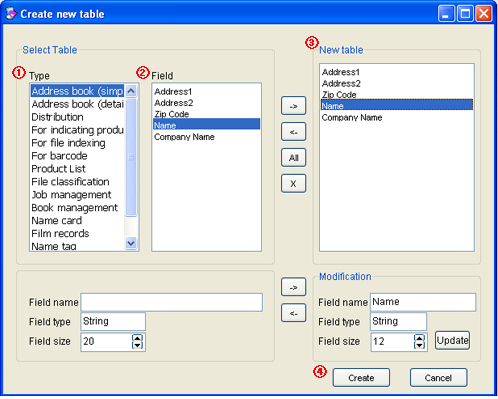Click the All fields transfer button
The image size is (498, 399).
pyautogui.click(x=293, y=158)
